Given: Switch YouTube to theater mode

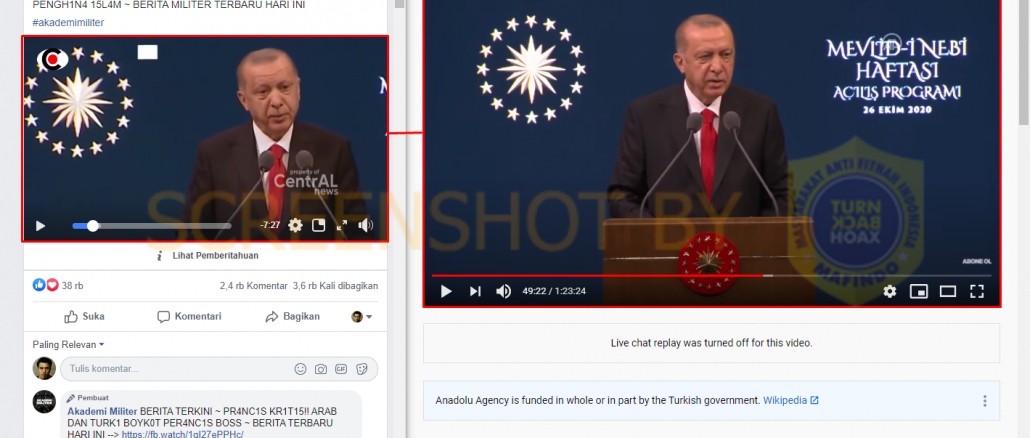Looking at the screenshot, I should point(947,291).
